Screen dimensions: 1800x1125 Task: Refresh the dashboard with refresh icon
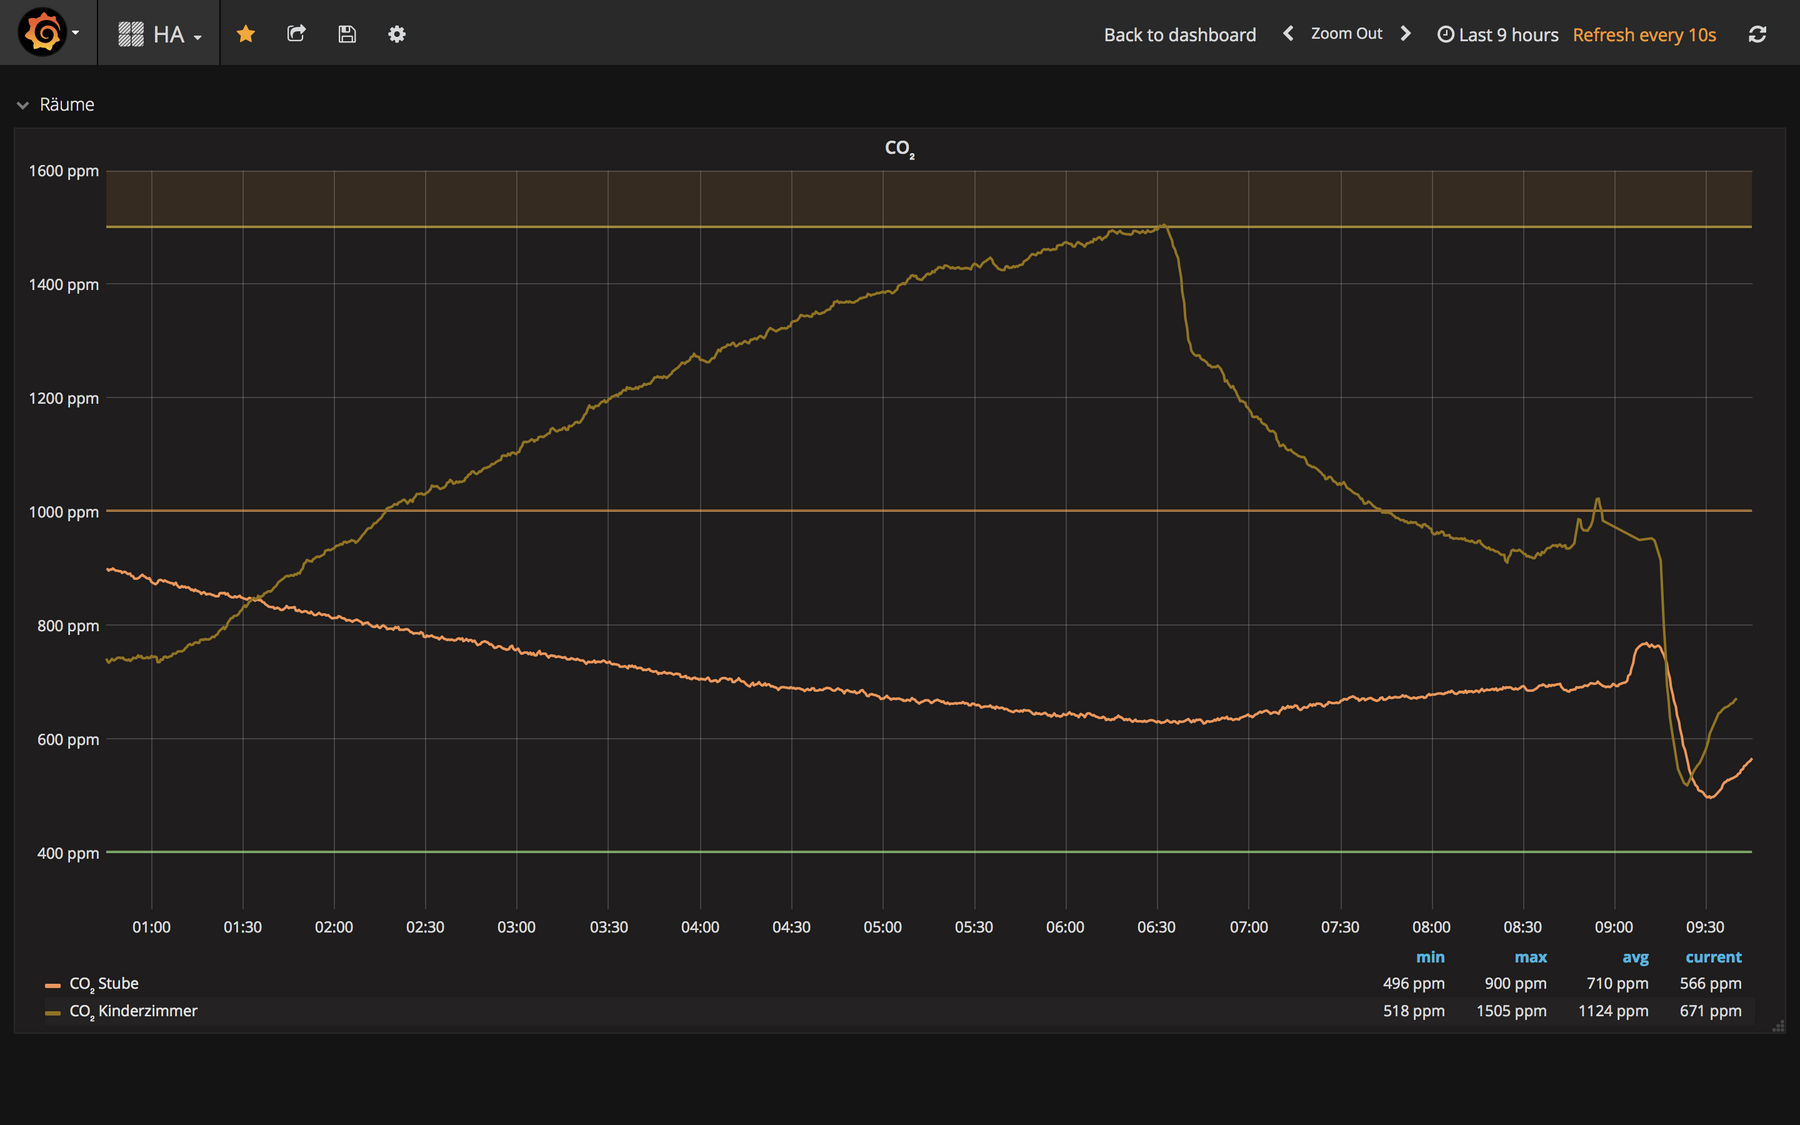1757,34
